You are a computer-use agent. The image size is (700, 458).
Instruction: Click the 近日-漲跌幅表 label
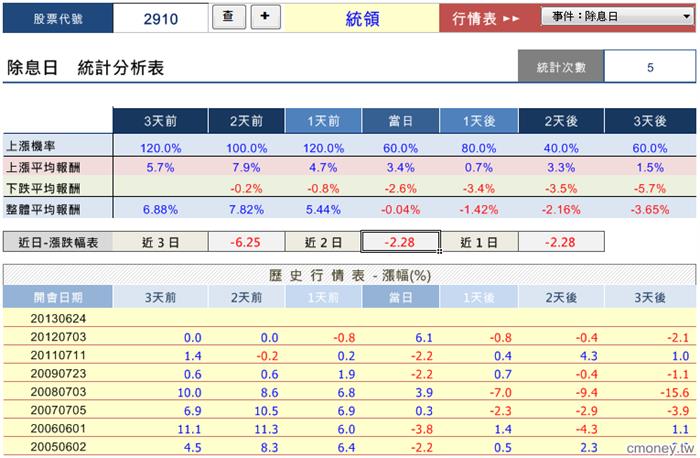pos(58,242)
